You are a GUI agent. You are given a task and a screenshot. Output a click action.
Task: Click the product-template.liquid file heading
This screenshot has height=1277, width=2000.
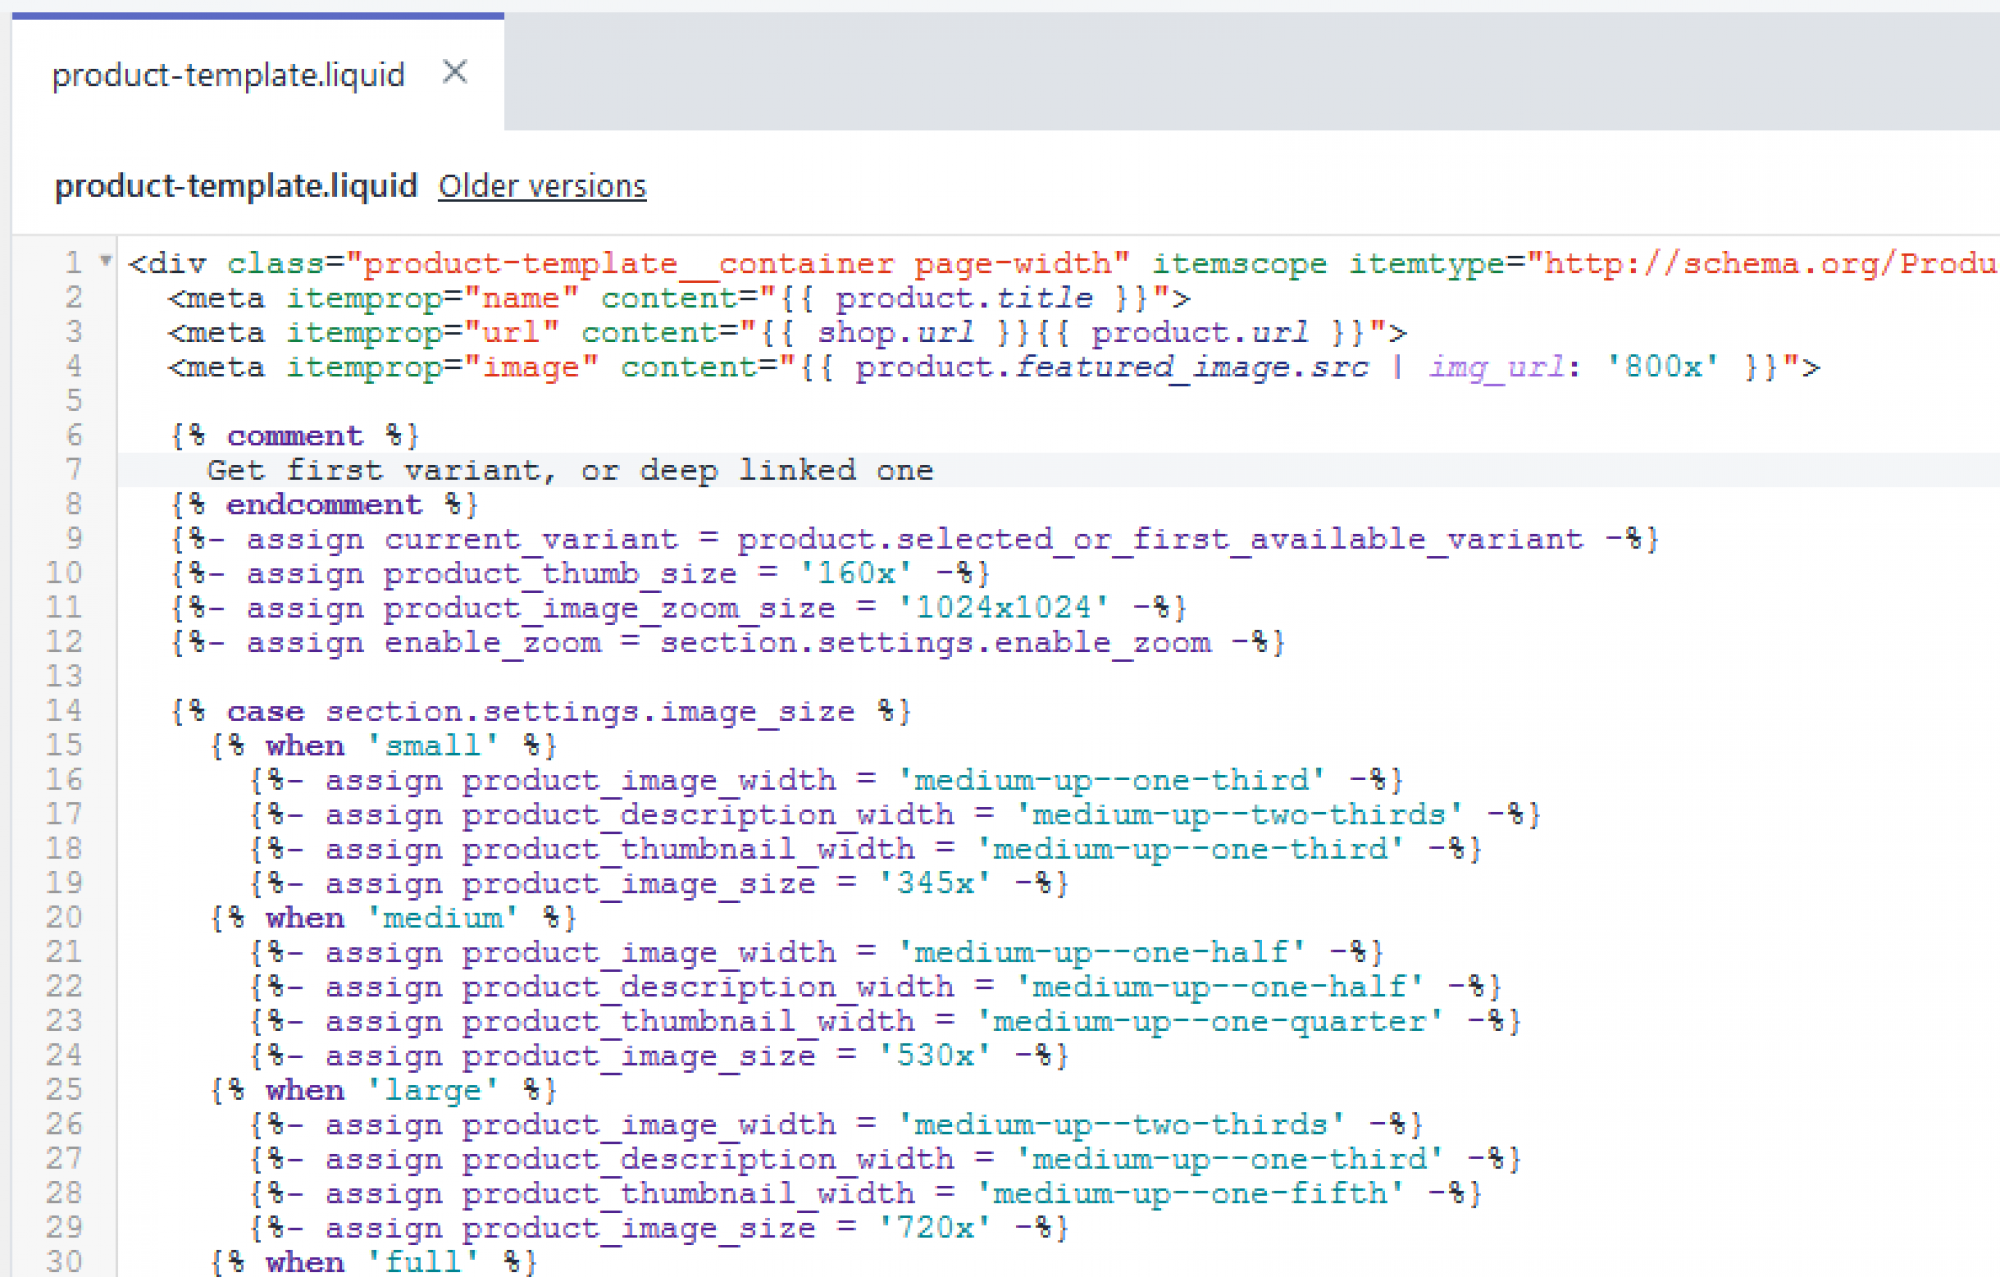(236, 186)
